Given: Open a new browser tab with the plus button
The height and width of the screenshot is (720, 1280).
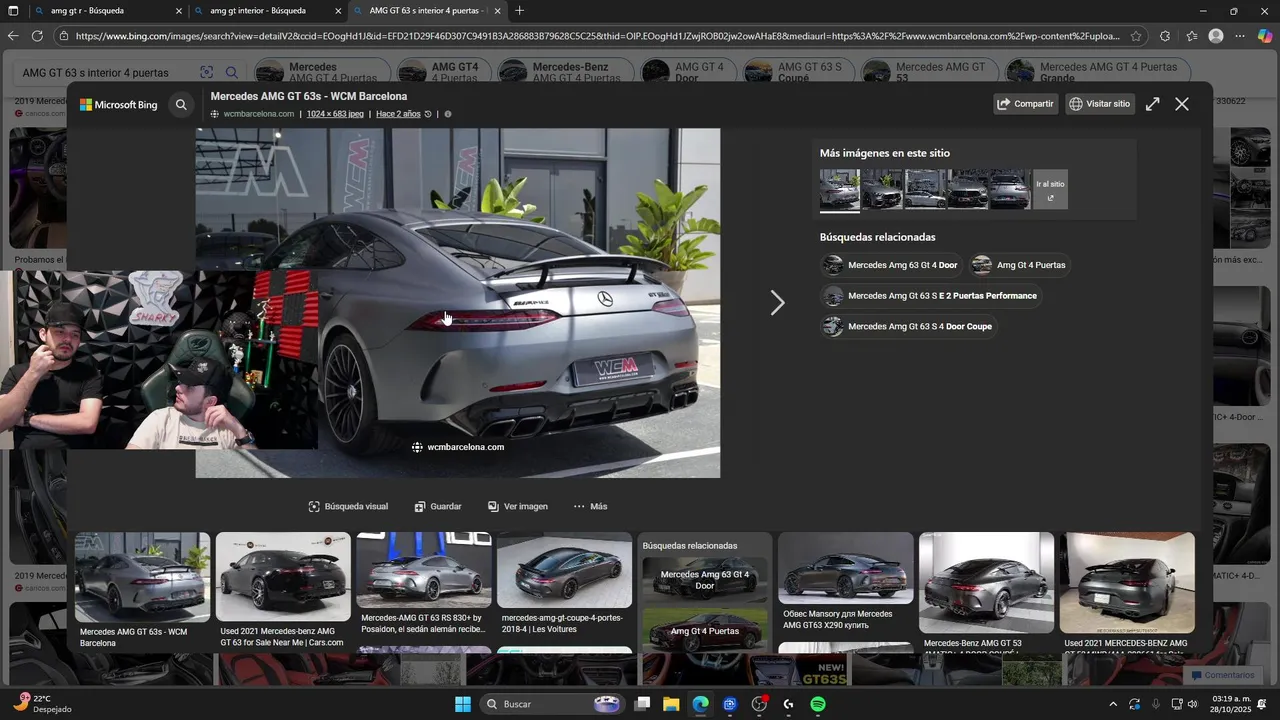Looking at the screenshot, I should click(x=519, y=11).
